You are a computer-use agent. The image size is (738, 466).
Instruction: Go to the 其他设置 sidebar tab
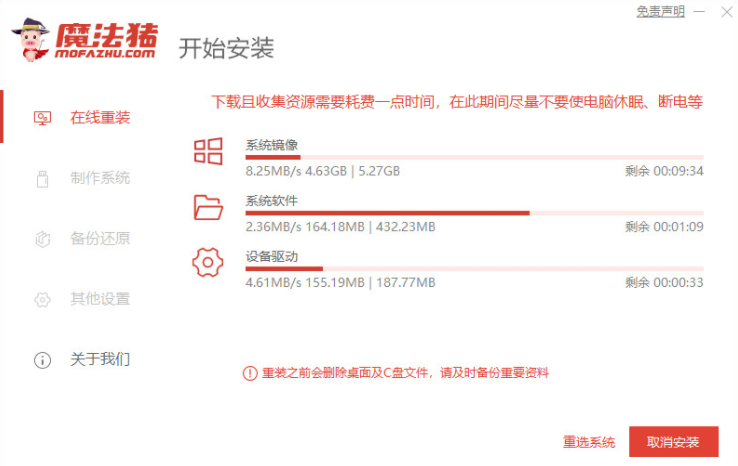pos(100,300)
